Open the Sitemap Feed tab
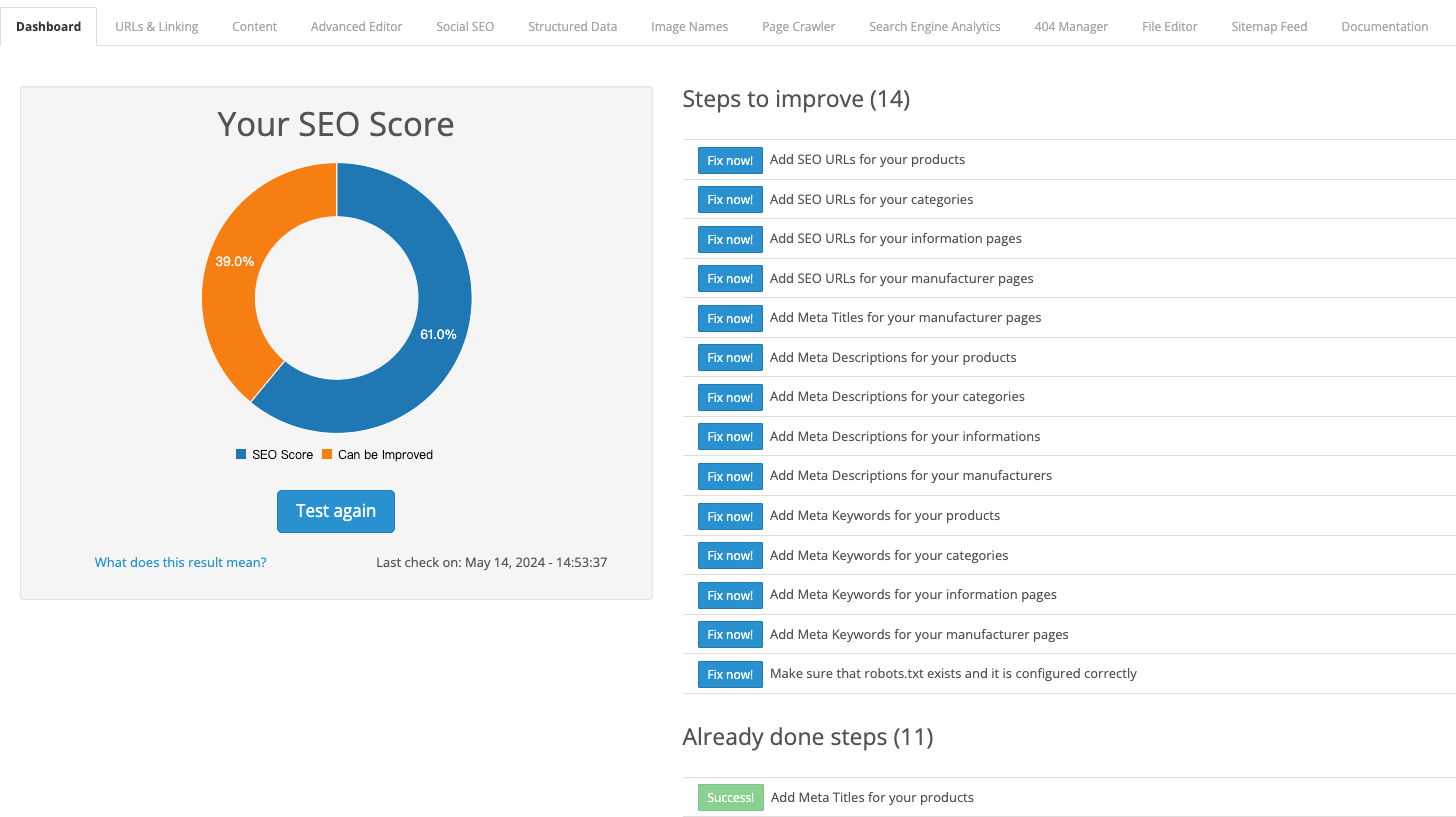The height and width of the screenshot is (817, 1456). (1269, 27)
